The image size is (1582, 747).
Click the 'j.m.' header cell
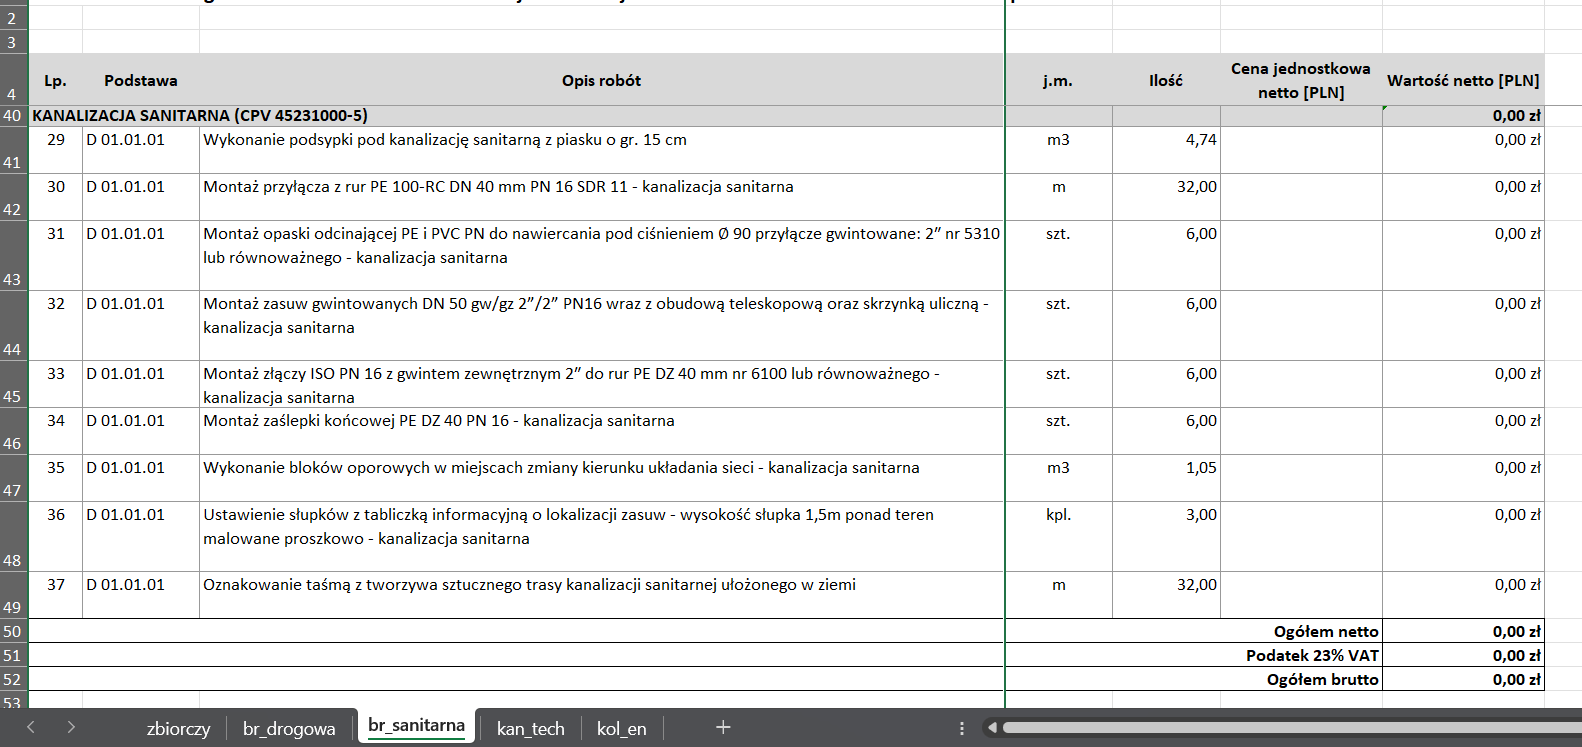[1058, 80]
